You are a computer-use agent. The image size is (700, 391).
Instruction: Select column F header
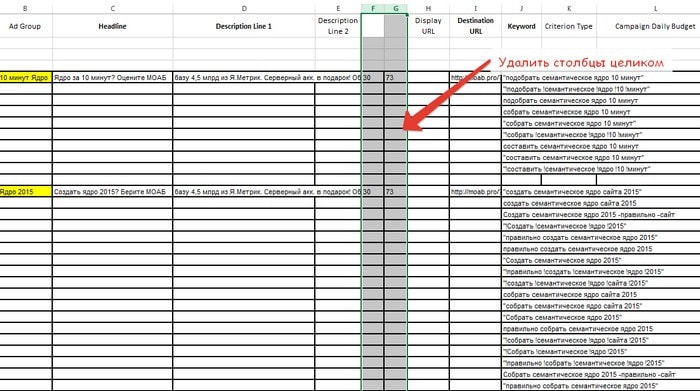(x=373, y=8)
